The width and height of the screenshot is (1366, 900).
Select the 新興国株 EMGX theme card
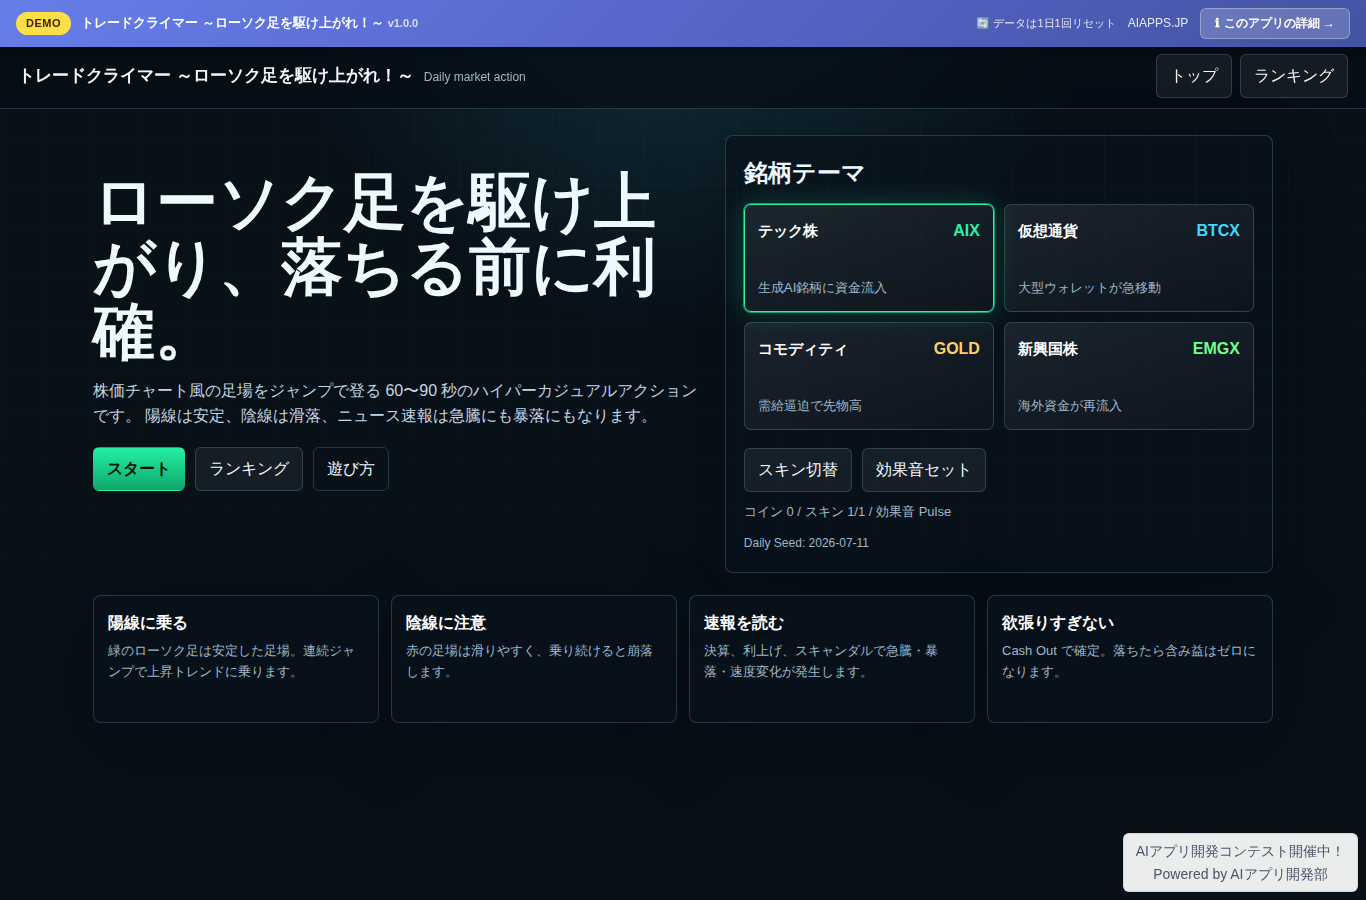(x=1129, y=376)
